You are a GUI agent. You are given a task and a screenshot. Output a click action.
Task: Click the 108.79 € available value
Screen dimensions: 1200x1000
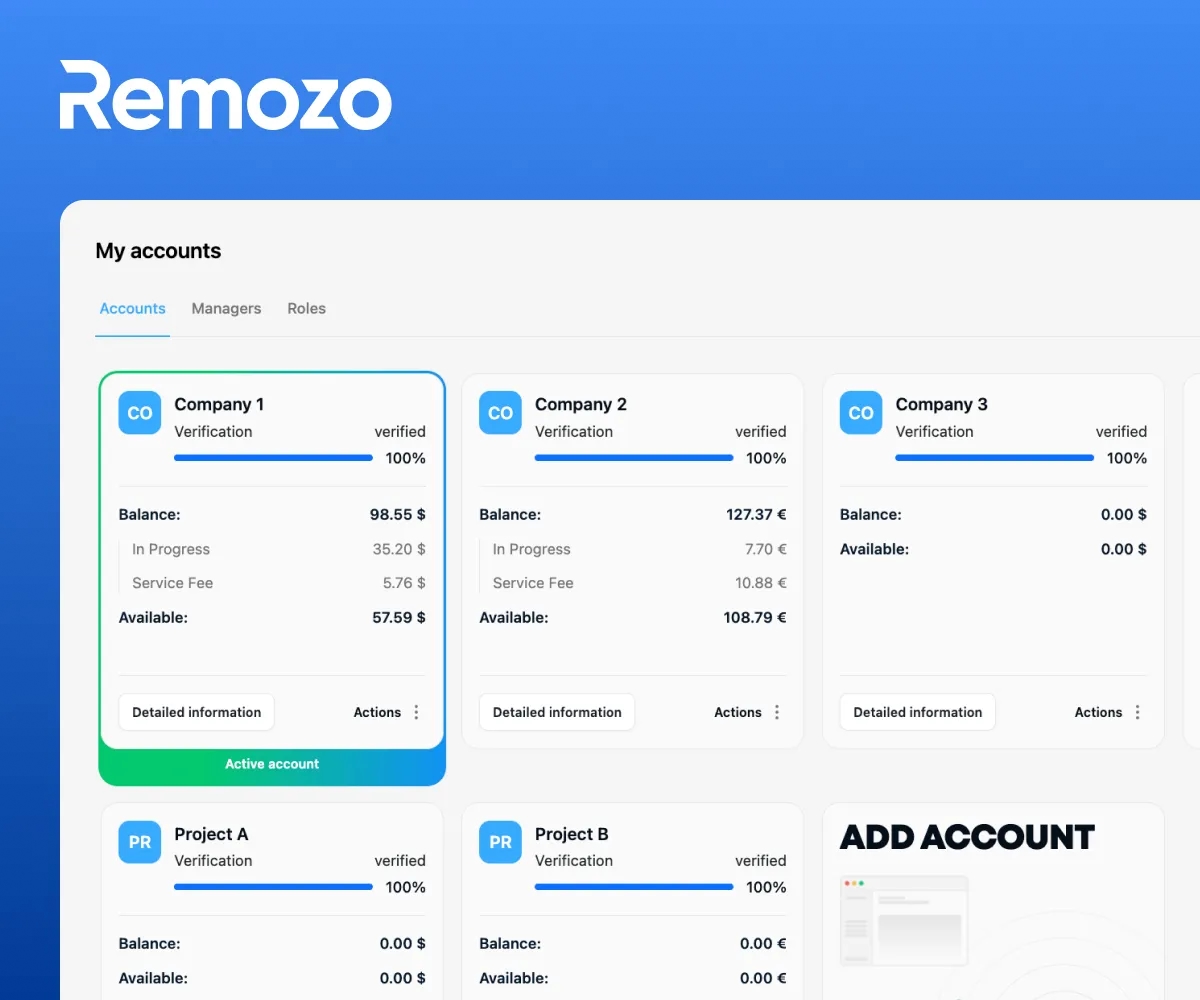coord(755,618)
